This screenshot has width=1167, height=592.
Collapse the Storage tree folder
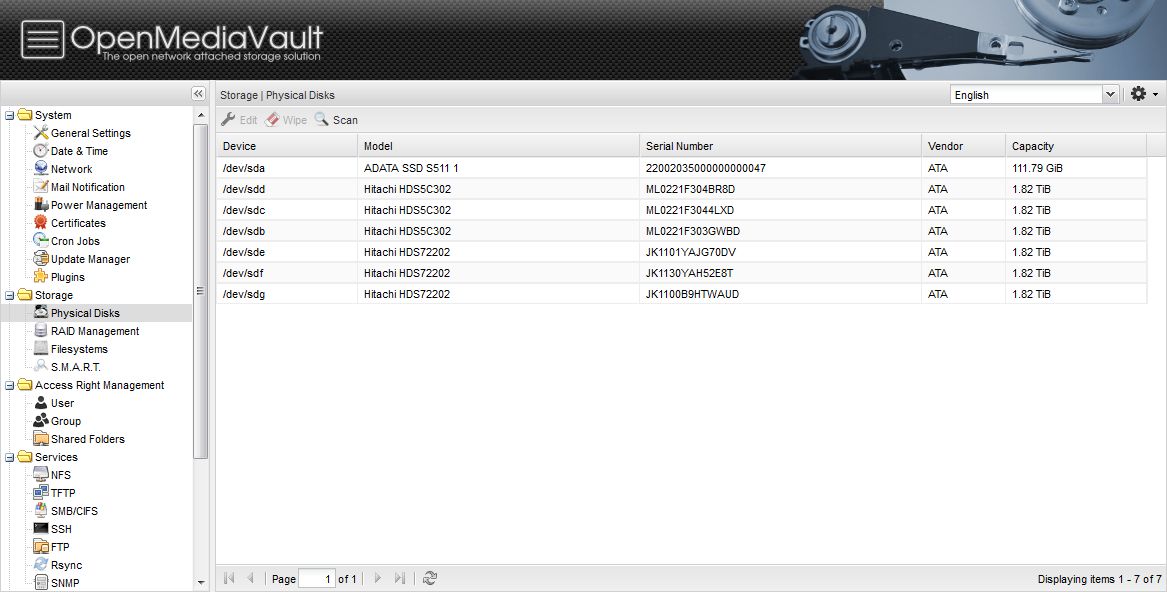[x=10, y=296]
